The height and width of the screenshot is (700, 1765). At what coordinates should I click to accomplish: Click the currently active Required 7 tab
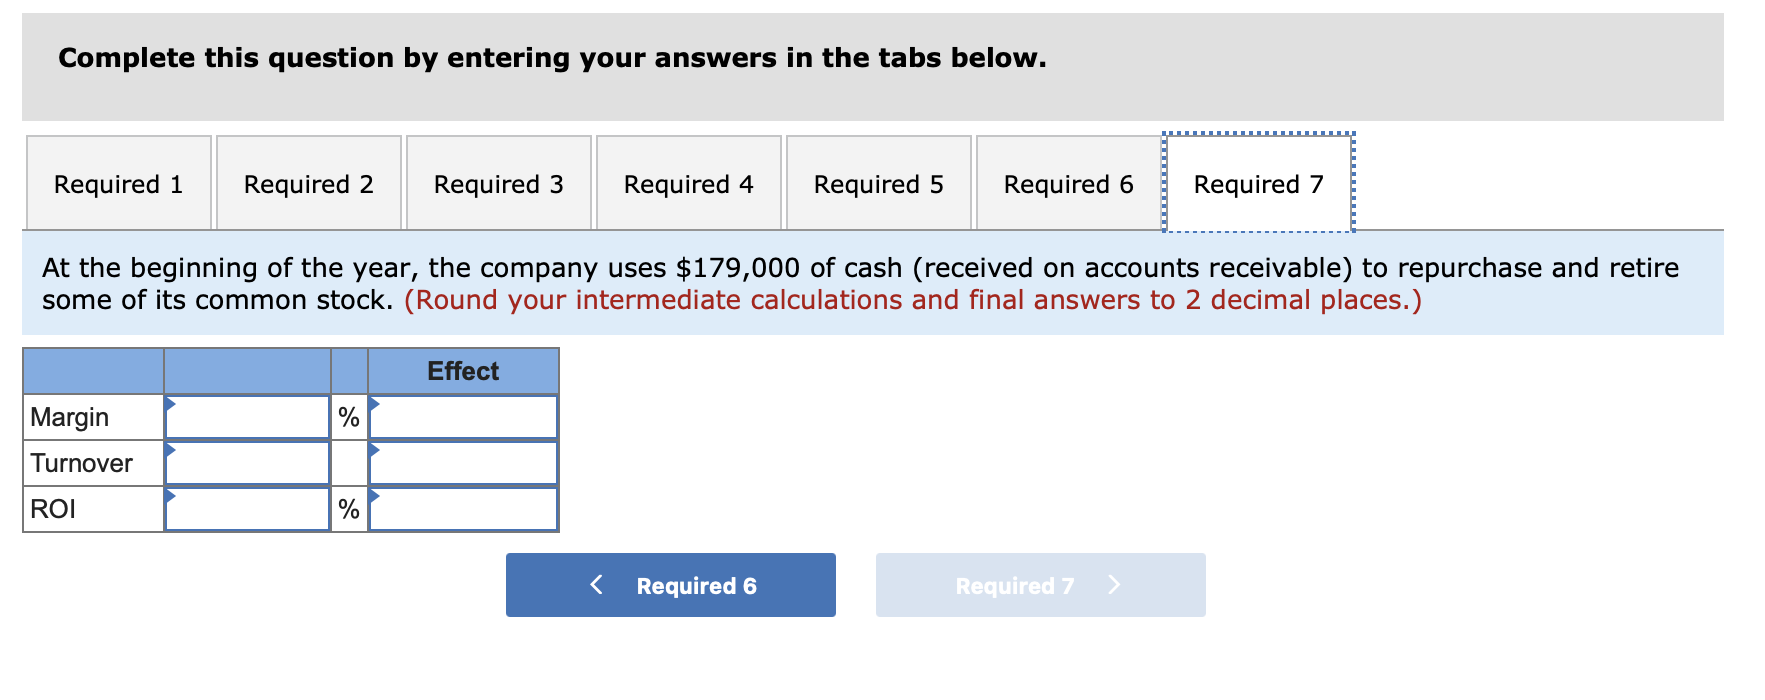coord(1258,184)
